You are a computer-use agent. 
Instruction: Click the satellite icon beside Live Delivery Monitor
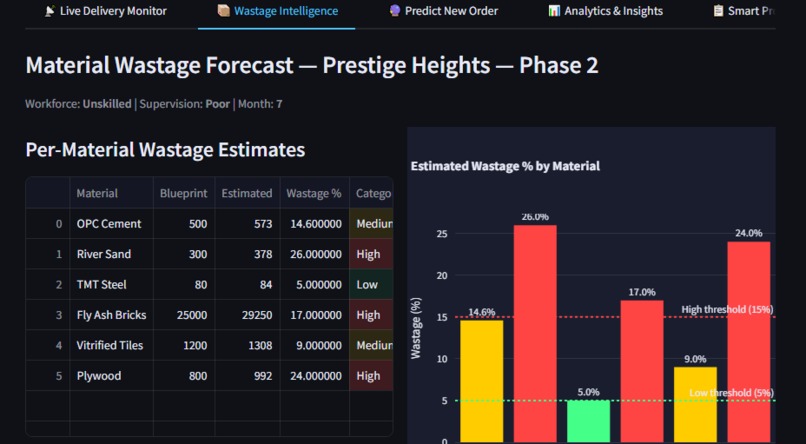coord(50,11)
